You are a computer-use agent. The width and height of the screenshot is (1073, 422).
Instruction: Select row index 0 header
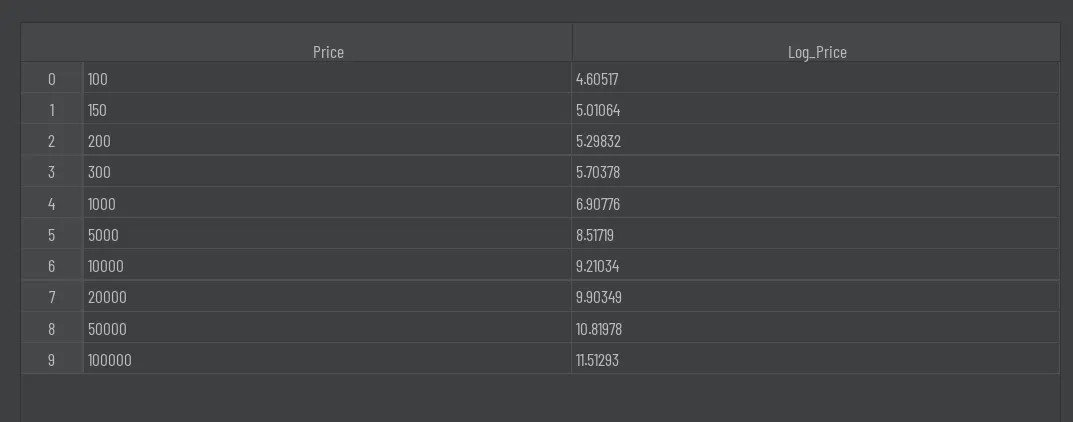click(x=52, y=79)
